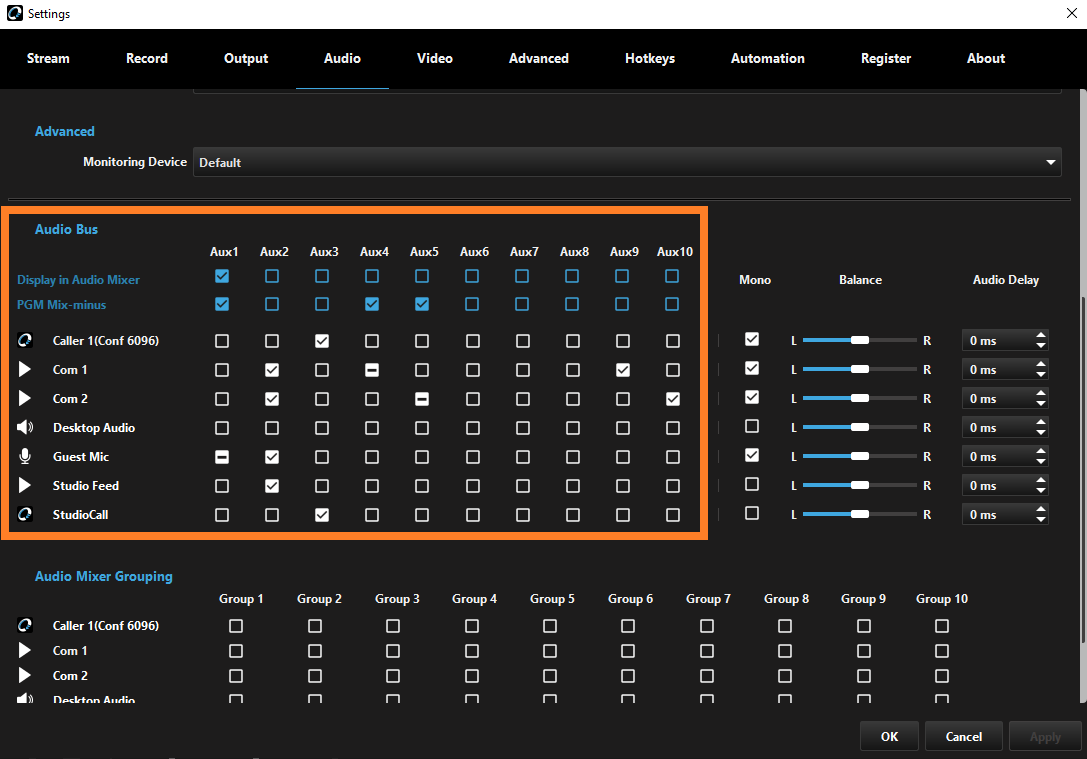Viewport: 1087px width, 759px height.
Task: Switch to the Stream tab
Action: [48, 58]
